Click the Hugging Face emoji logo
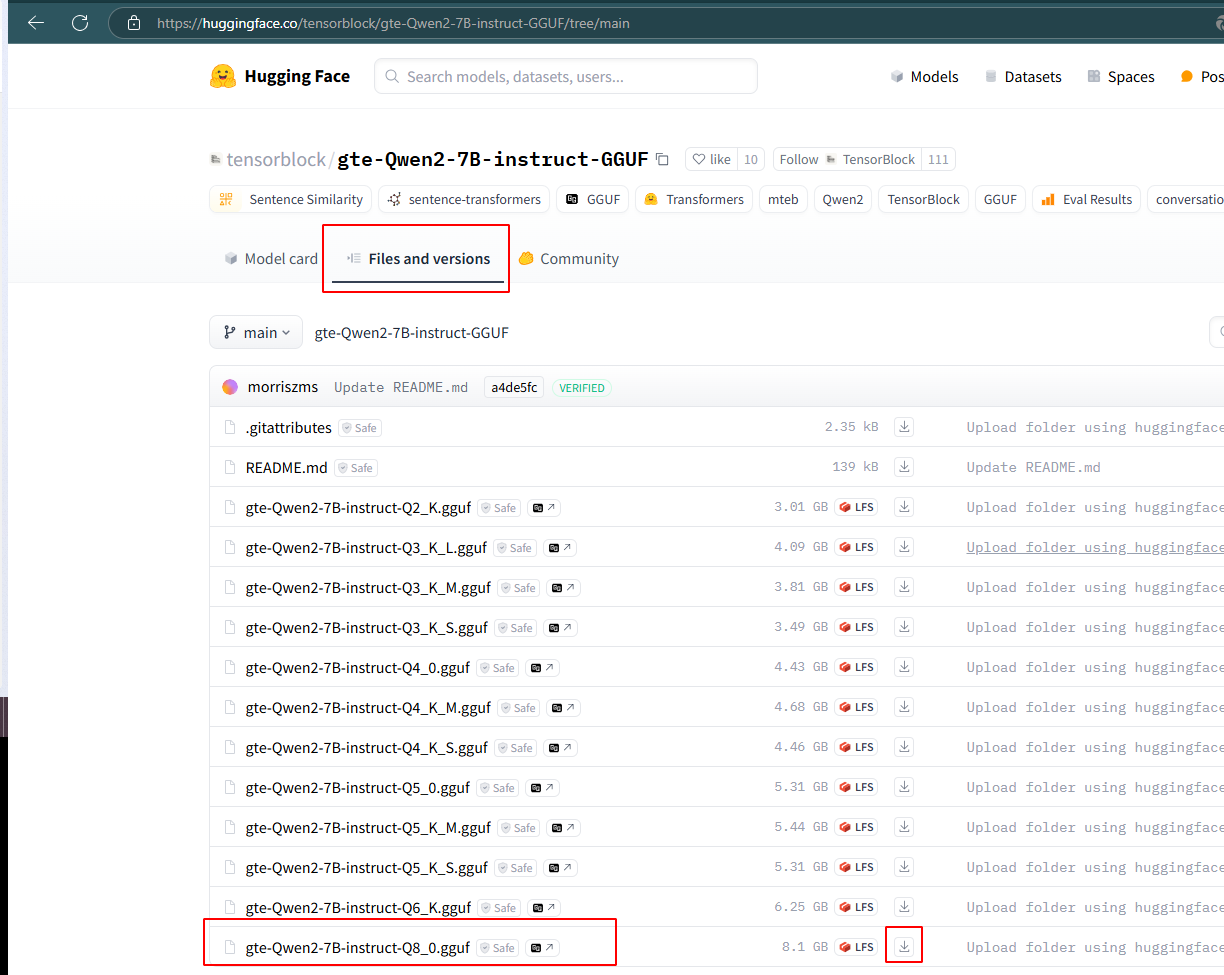 point(222,76)
